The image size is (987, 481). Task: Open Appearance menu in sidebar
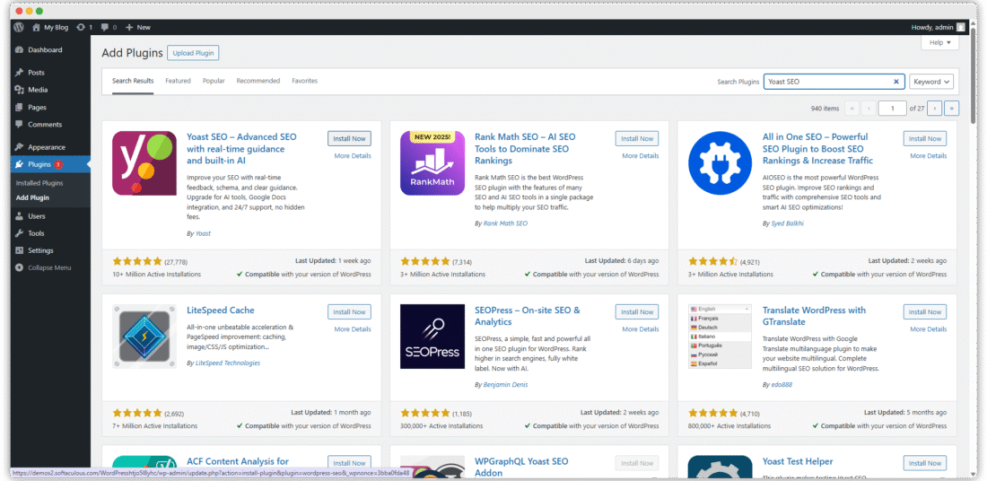pos(46,147)
